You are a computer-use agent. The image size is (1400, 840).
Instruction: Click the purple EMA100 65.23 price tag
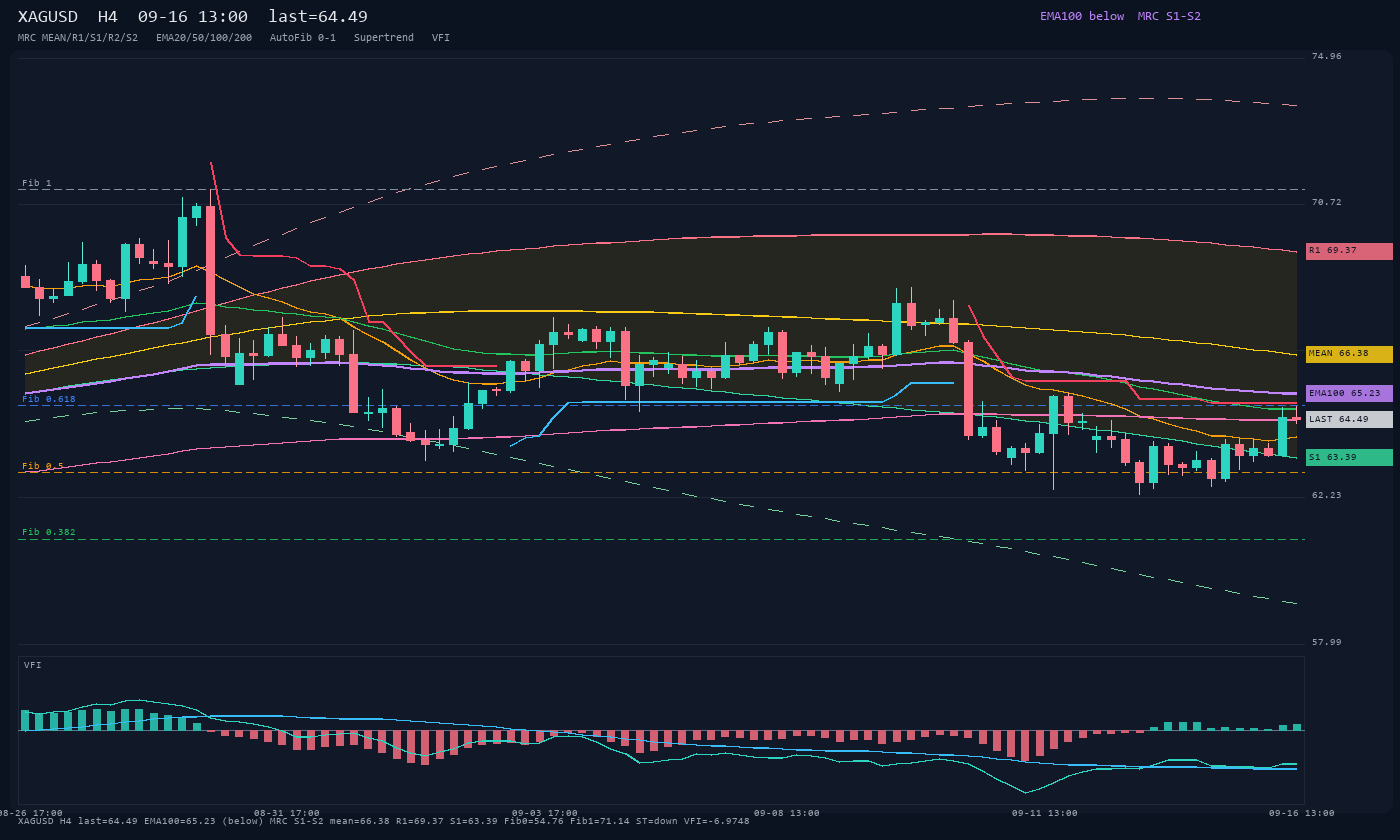click(x=1349, y=394)
